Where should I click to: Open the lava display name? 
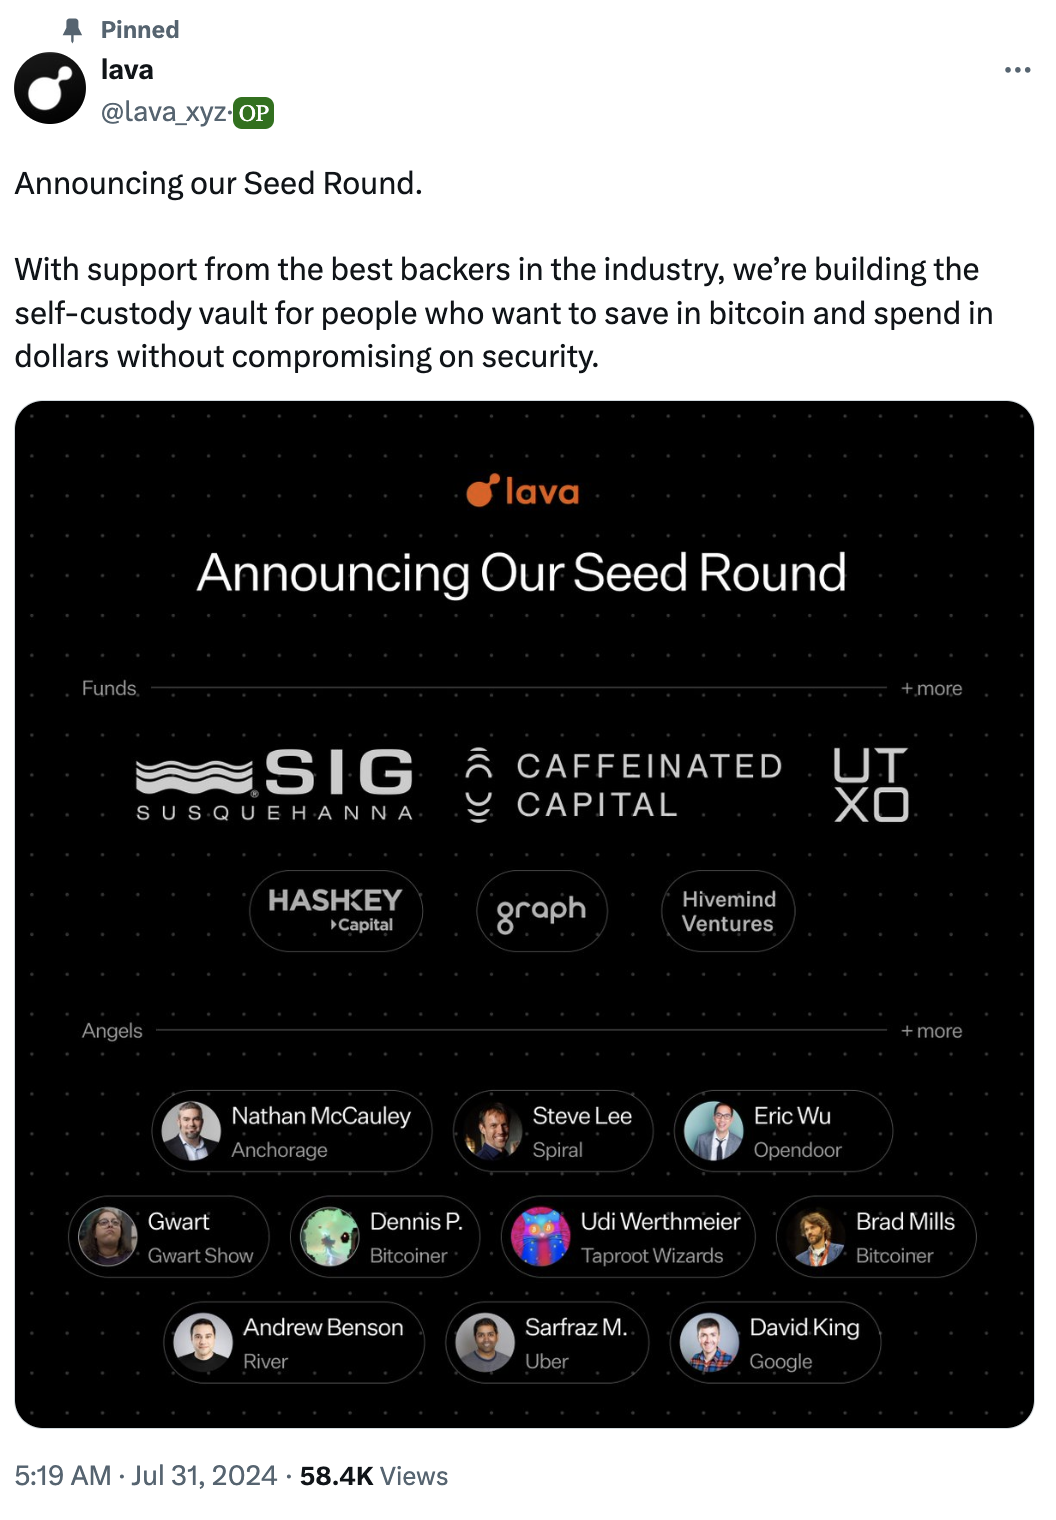tap(127, 70)
